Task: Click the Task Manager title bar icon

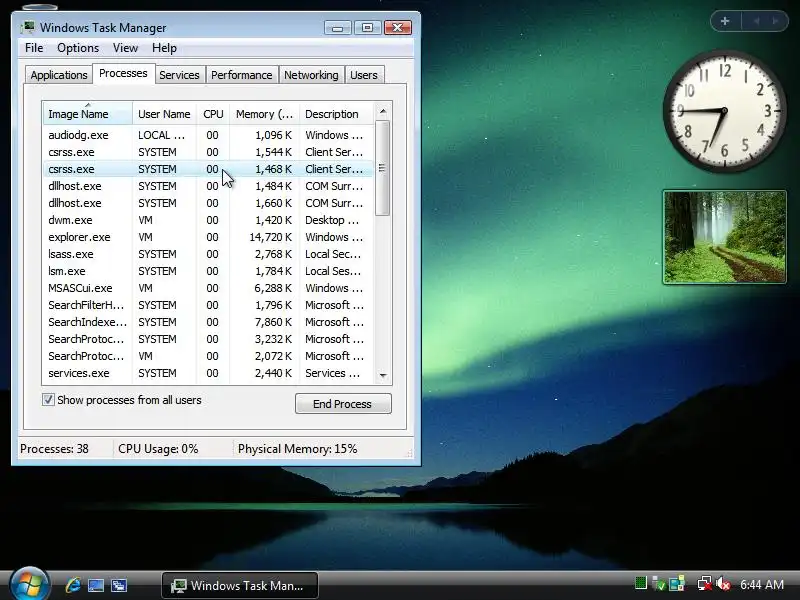Action: 29,27
